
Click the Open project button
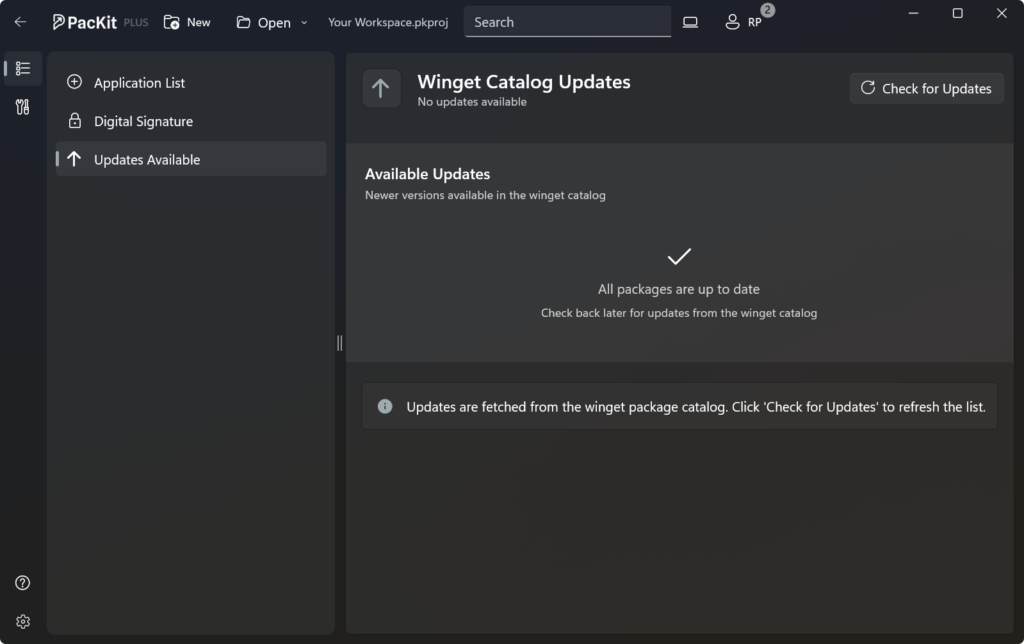click(x=264, y=22)
